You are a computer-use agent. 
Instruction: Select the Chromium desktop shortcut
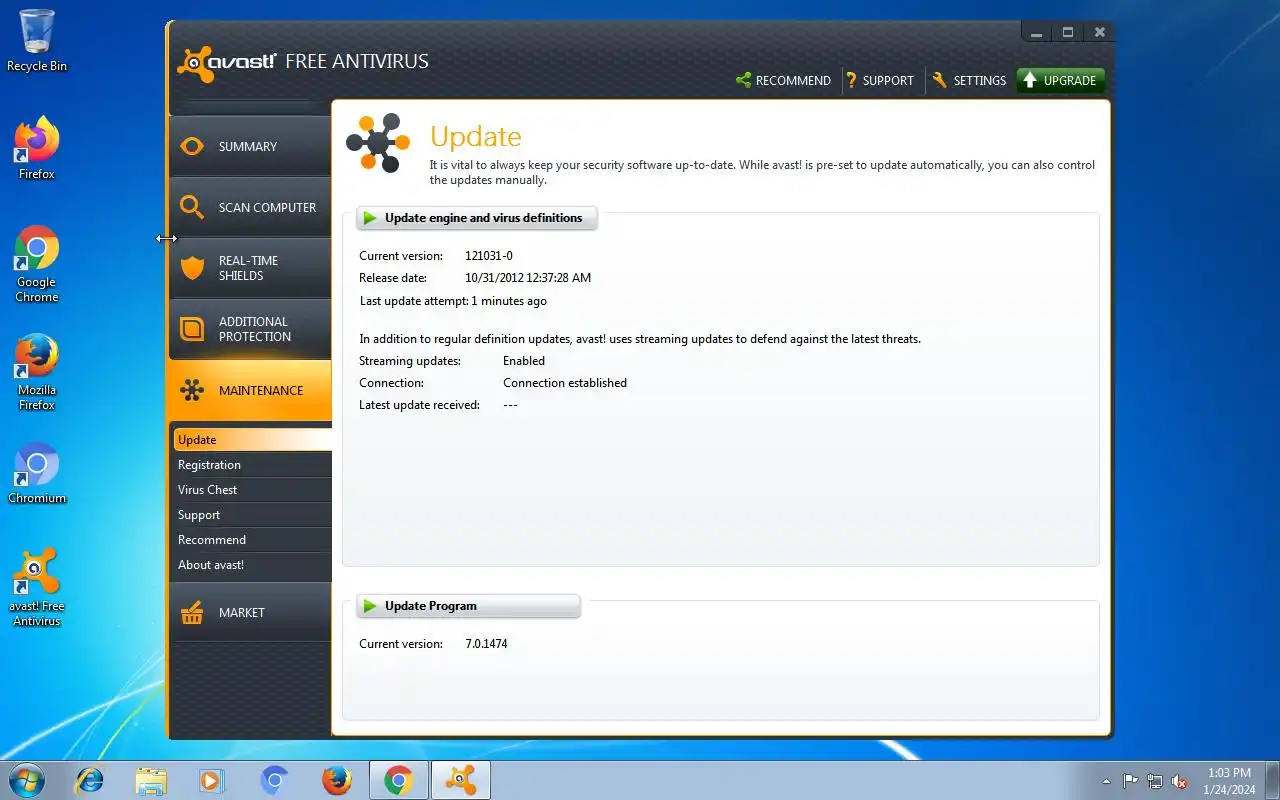pyautogui.click(x=37, y=474)
